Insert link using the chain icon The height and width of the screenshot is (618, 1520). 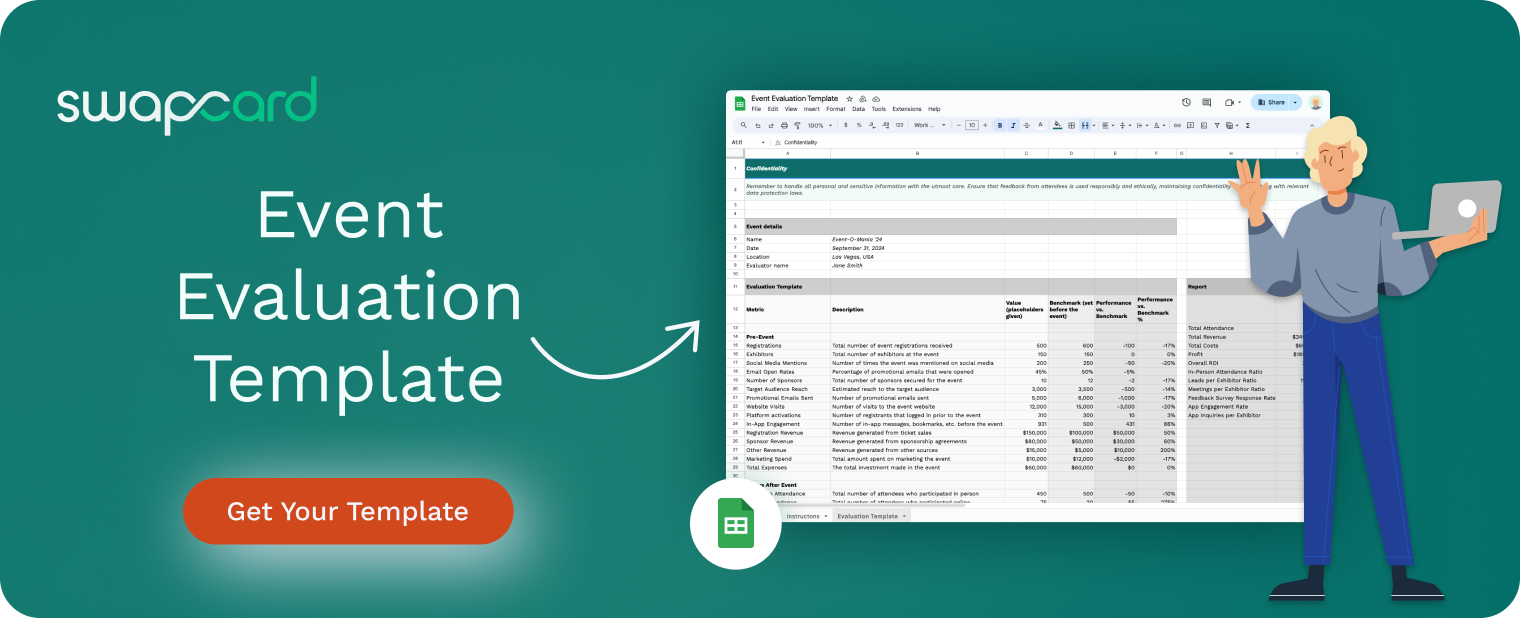point(1177,126)
